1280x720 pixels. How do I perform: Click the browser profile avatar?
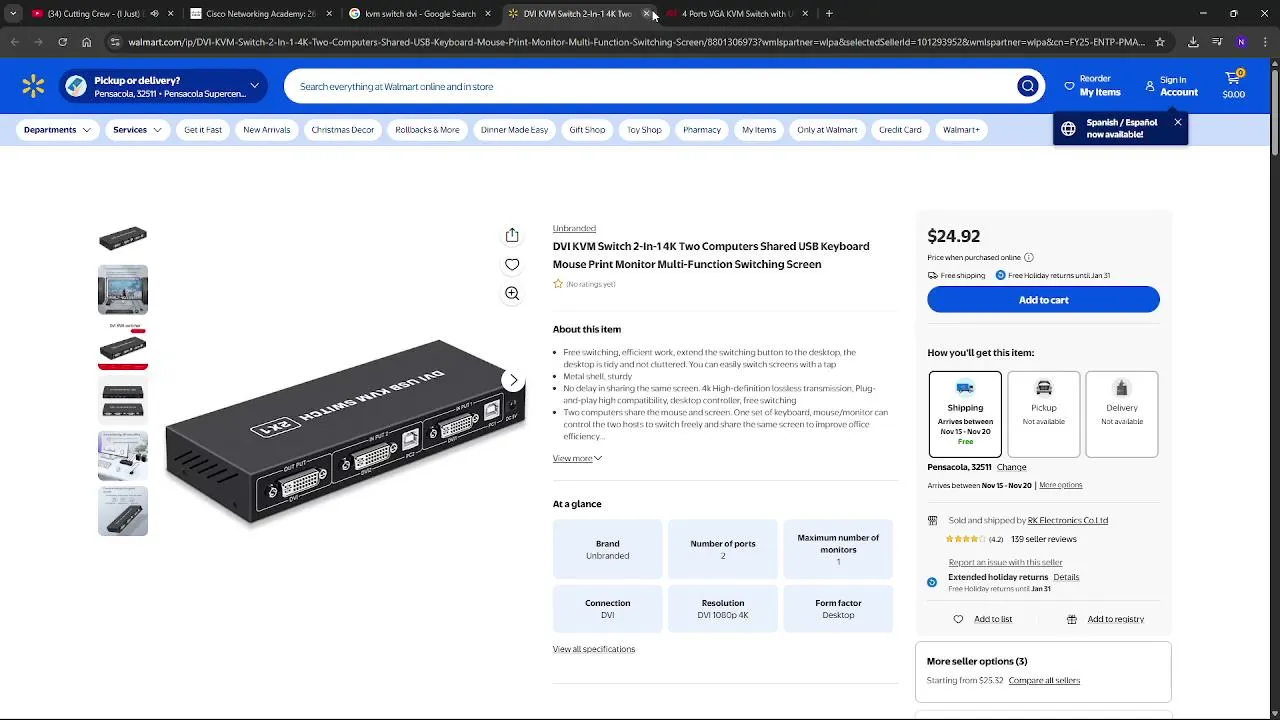[x=1241, y=42]
